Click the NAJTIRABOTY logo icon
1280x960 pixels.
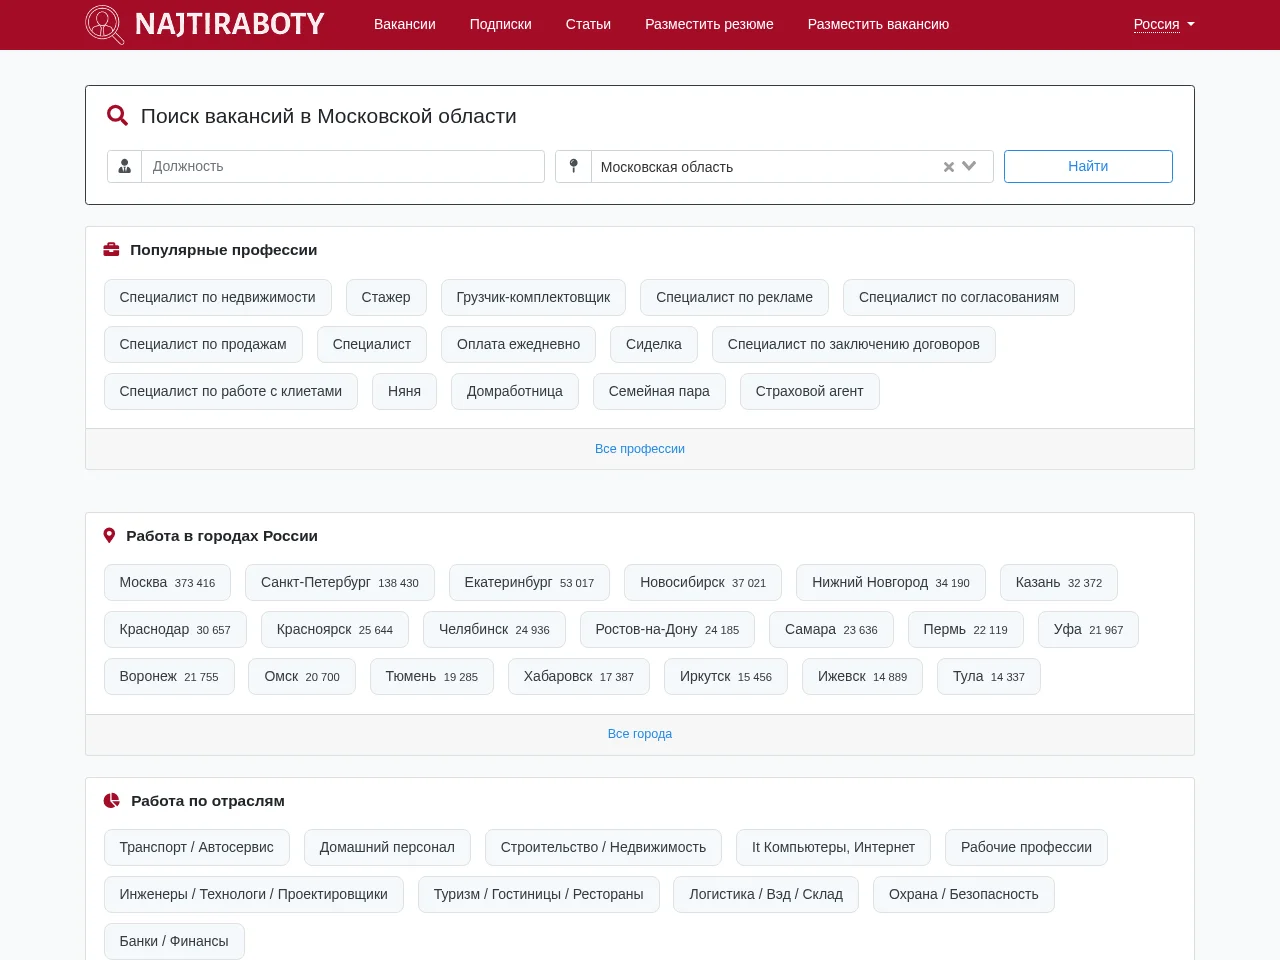[x=105, y=24]
